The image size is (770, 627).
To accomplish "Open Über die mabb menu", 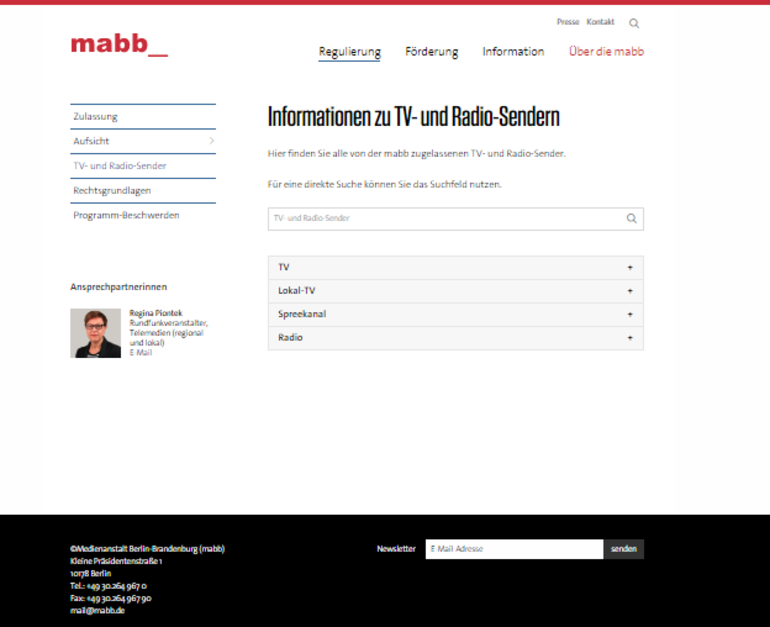I will point(606,51).
